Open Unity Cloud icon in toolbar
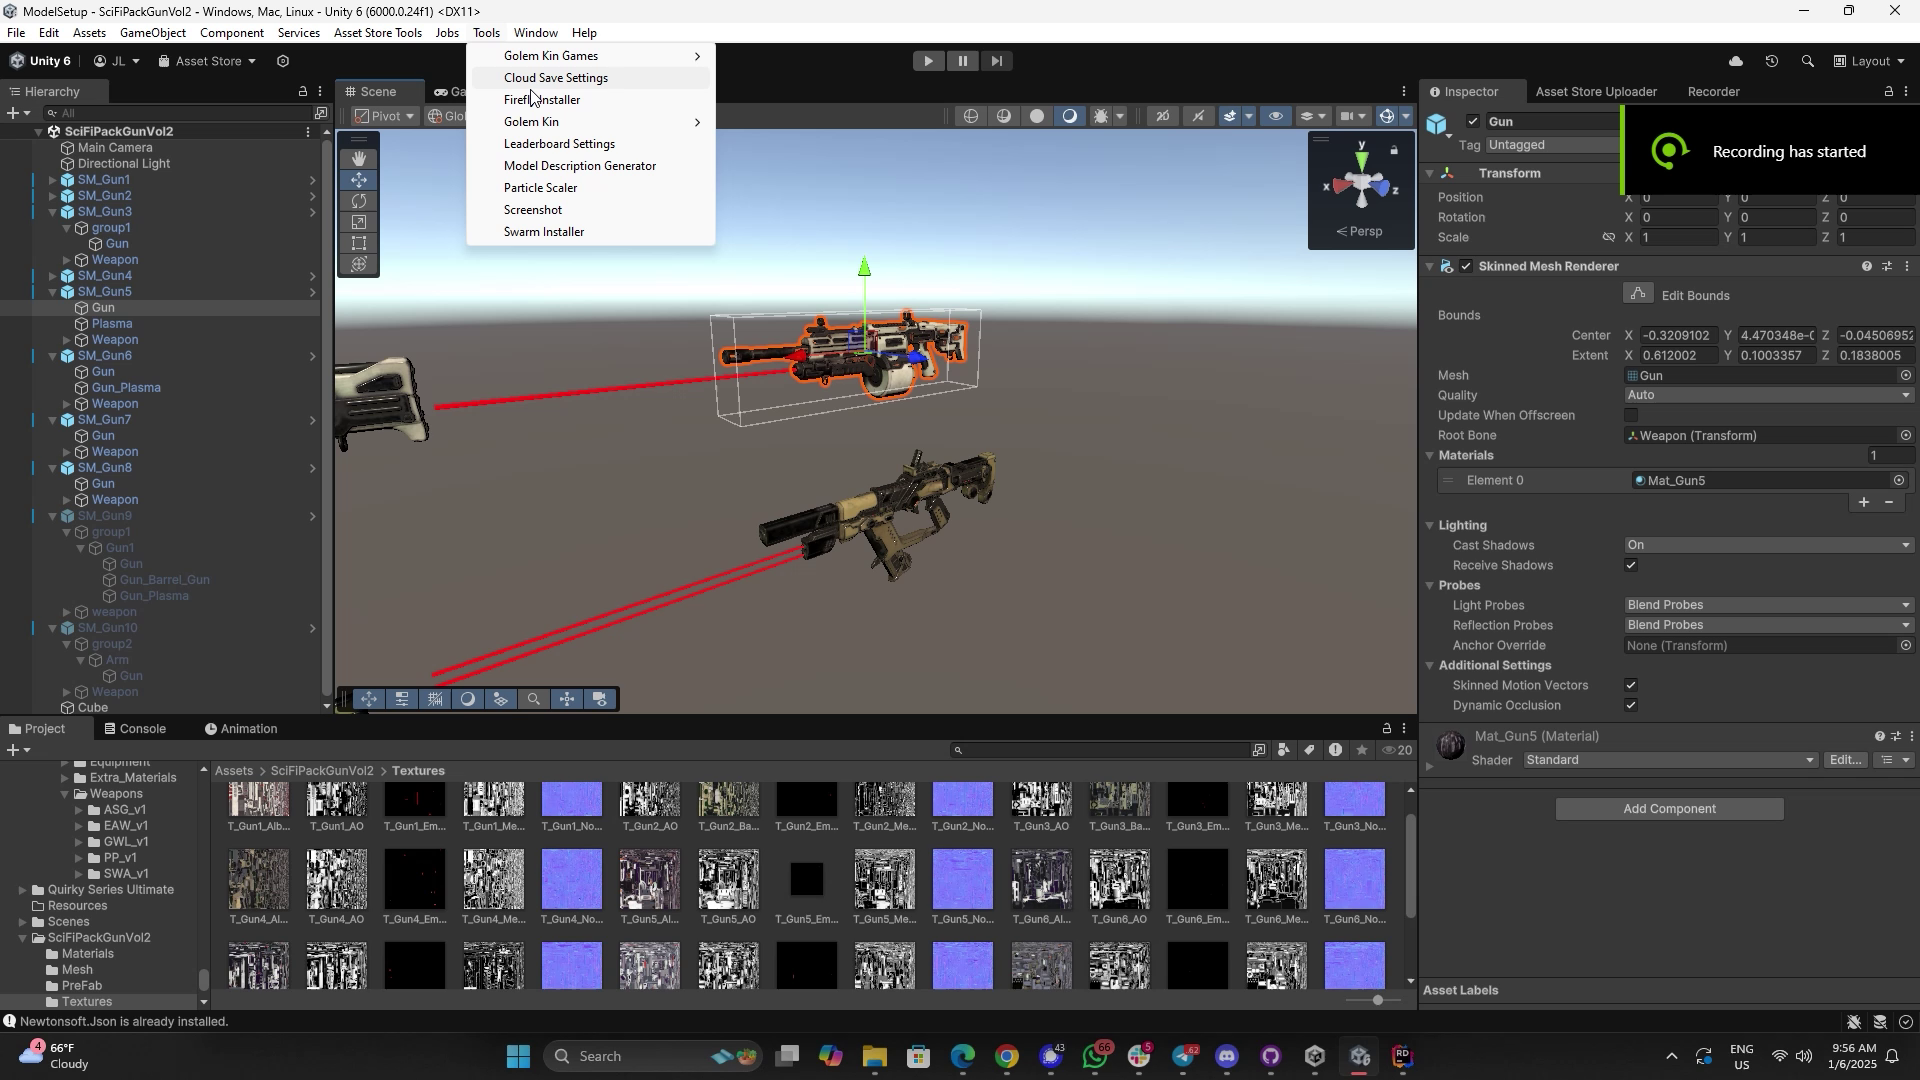Screen dimensions: 1920x1080 [x=1736, y=61]
